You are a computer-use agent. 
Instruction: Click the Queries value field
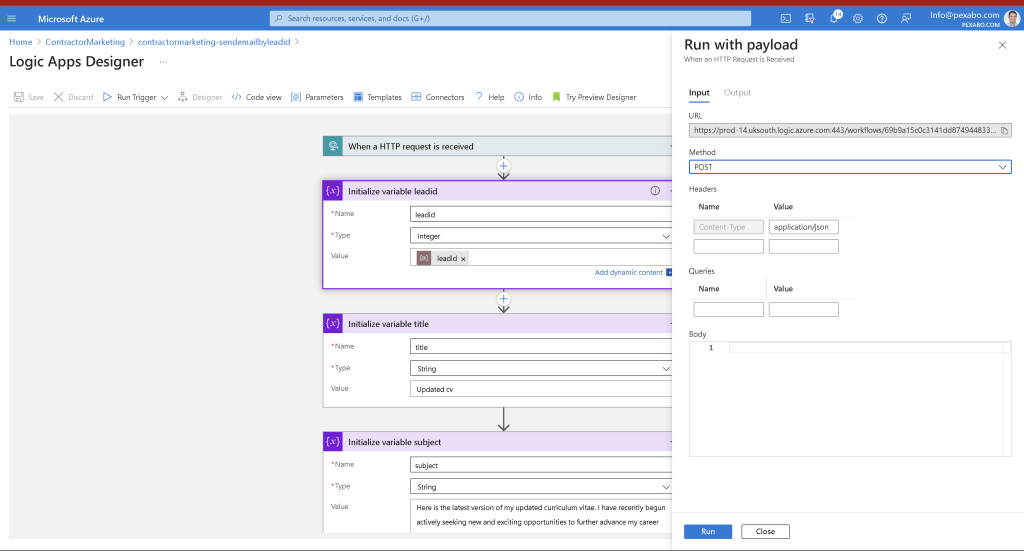(x=803, y=309)
